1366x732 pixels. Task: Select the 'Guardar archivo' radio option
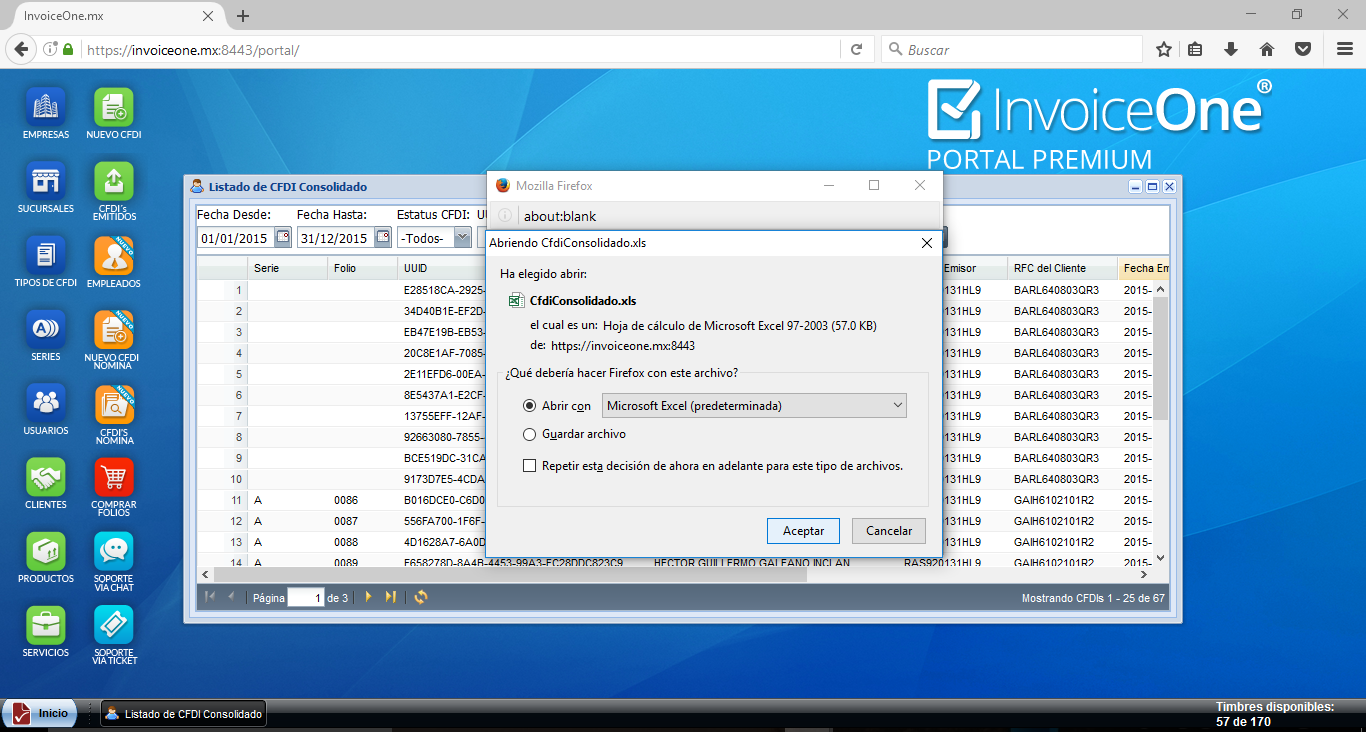[x=530, y=435]
